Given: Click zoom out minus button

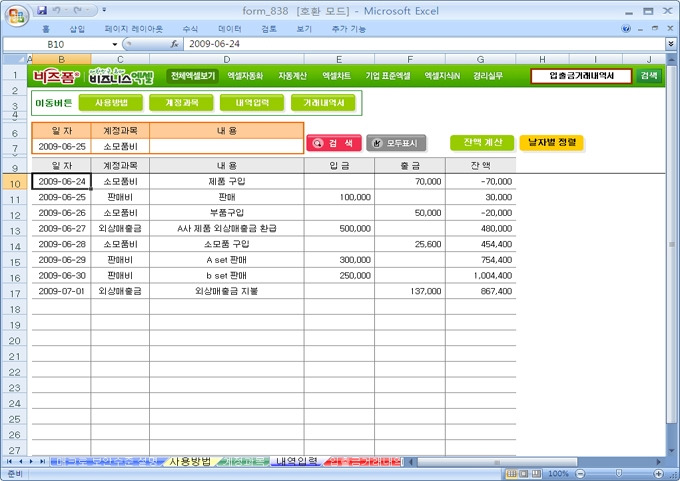Looking at the screenshot, I should pos(580,474).
